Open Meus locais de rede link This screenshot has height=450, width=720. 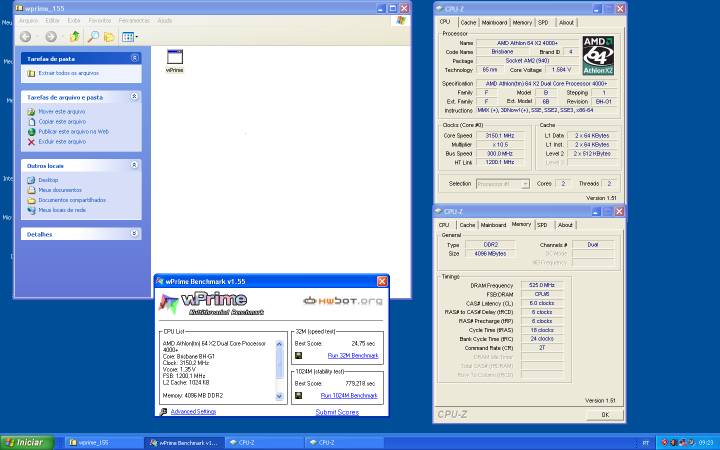point(62,210)
